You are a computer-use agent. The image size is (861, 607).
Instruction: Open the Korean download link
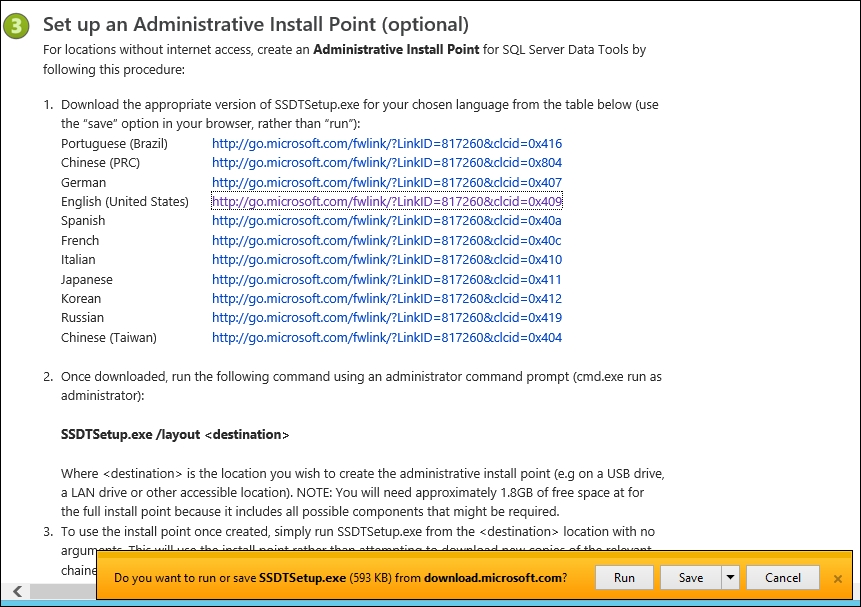click(386, 298)
